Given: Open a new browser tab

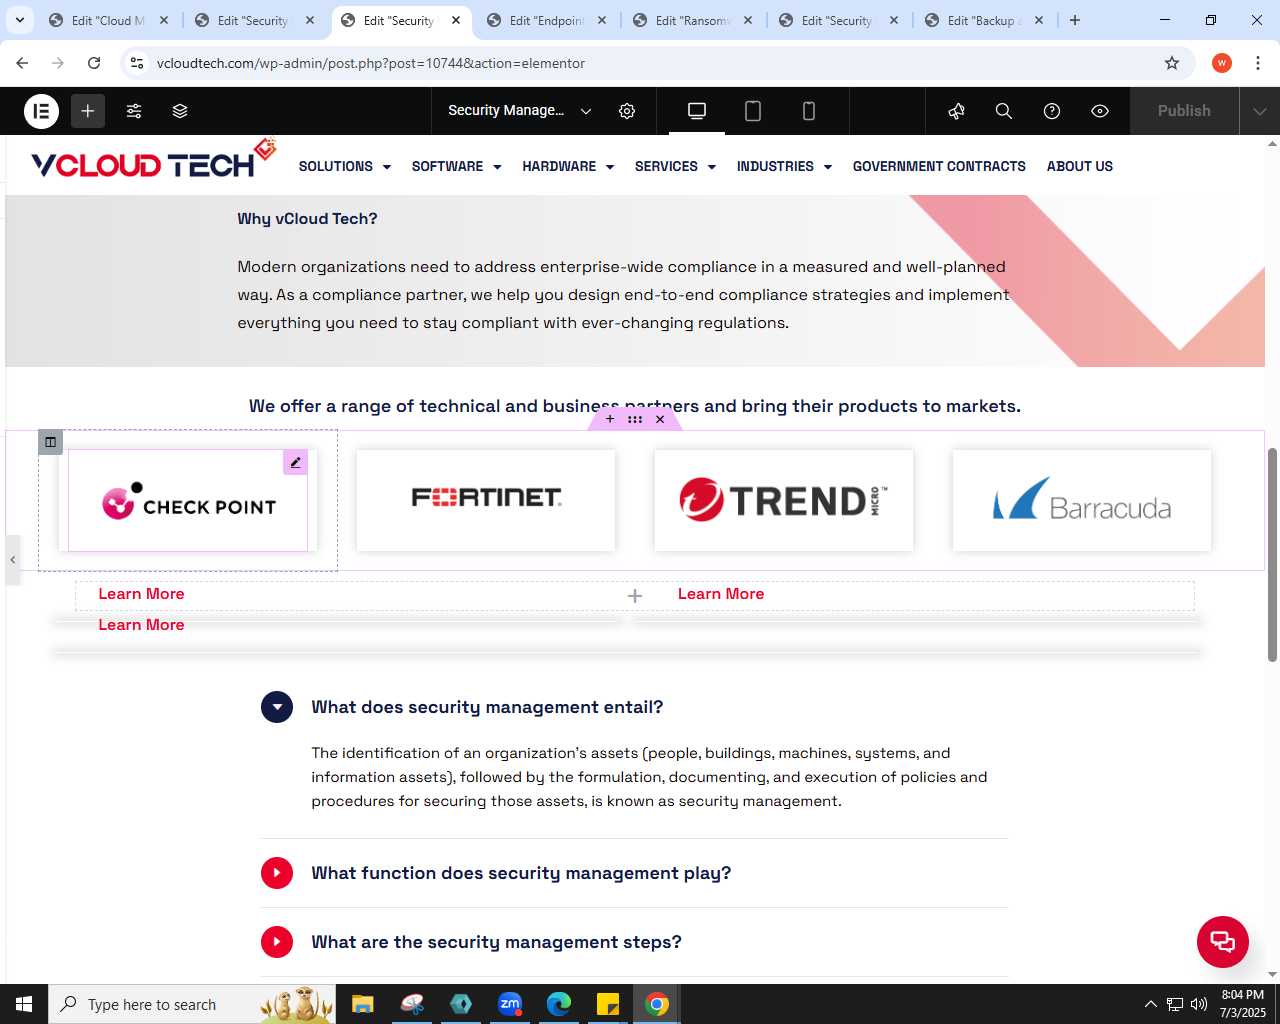Looking at the screenshot, I should 1075,20.
